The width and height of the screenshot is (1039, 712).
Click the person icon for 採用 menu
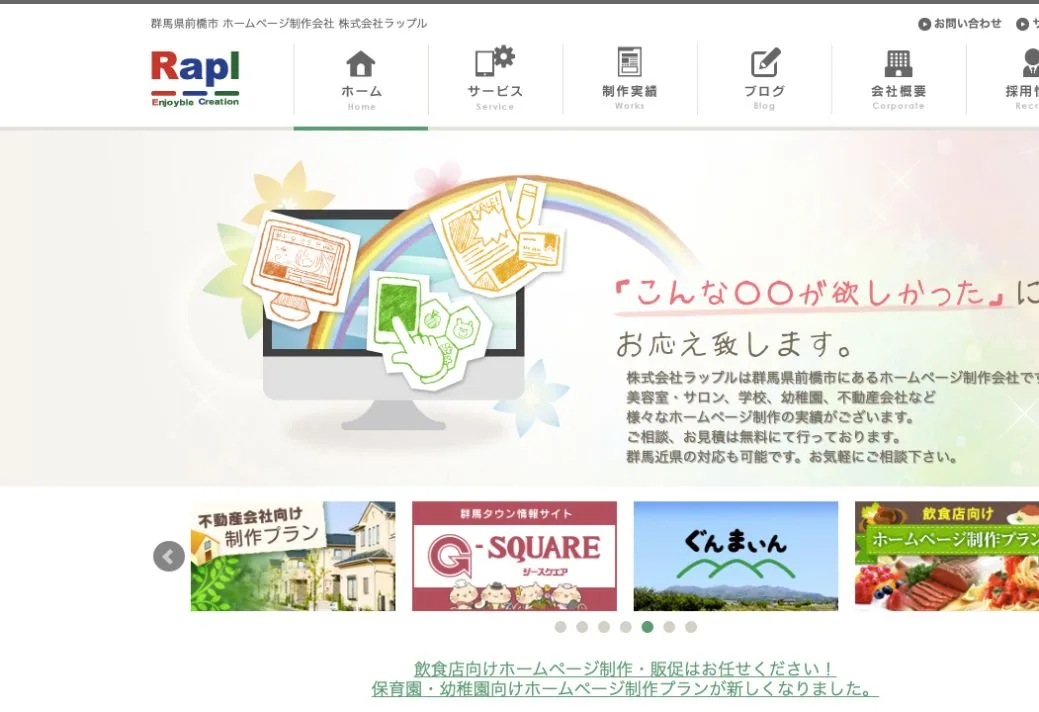click(x=1030, y=63)
